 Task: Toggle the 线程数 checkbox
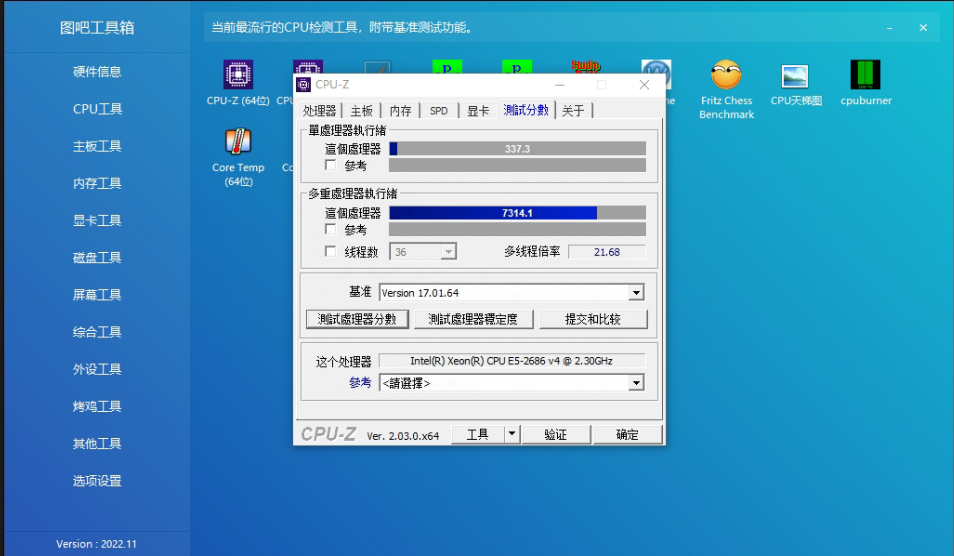(330, 251)
